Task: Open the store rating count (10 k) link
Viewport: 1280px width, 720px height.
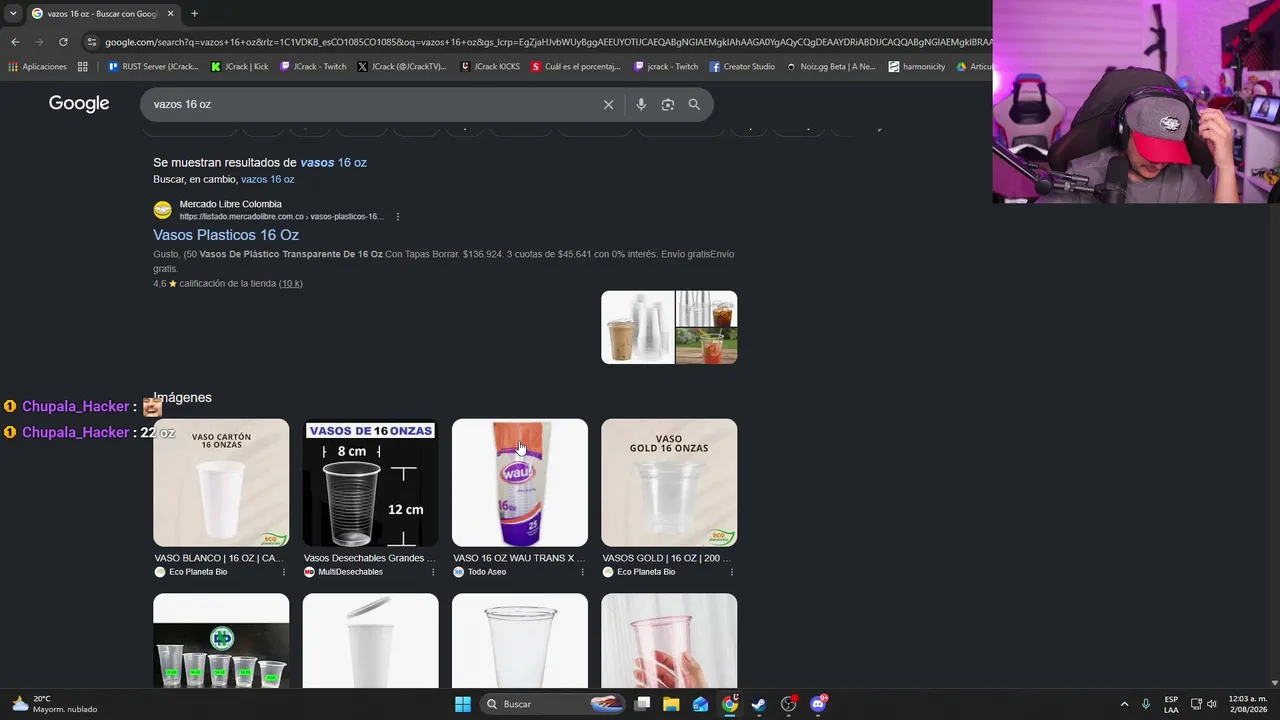Action: [x=290, y=284]
